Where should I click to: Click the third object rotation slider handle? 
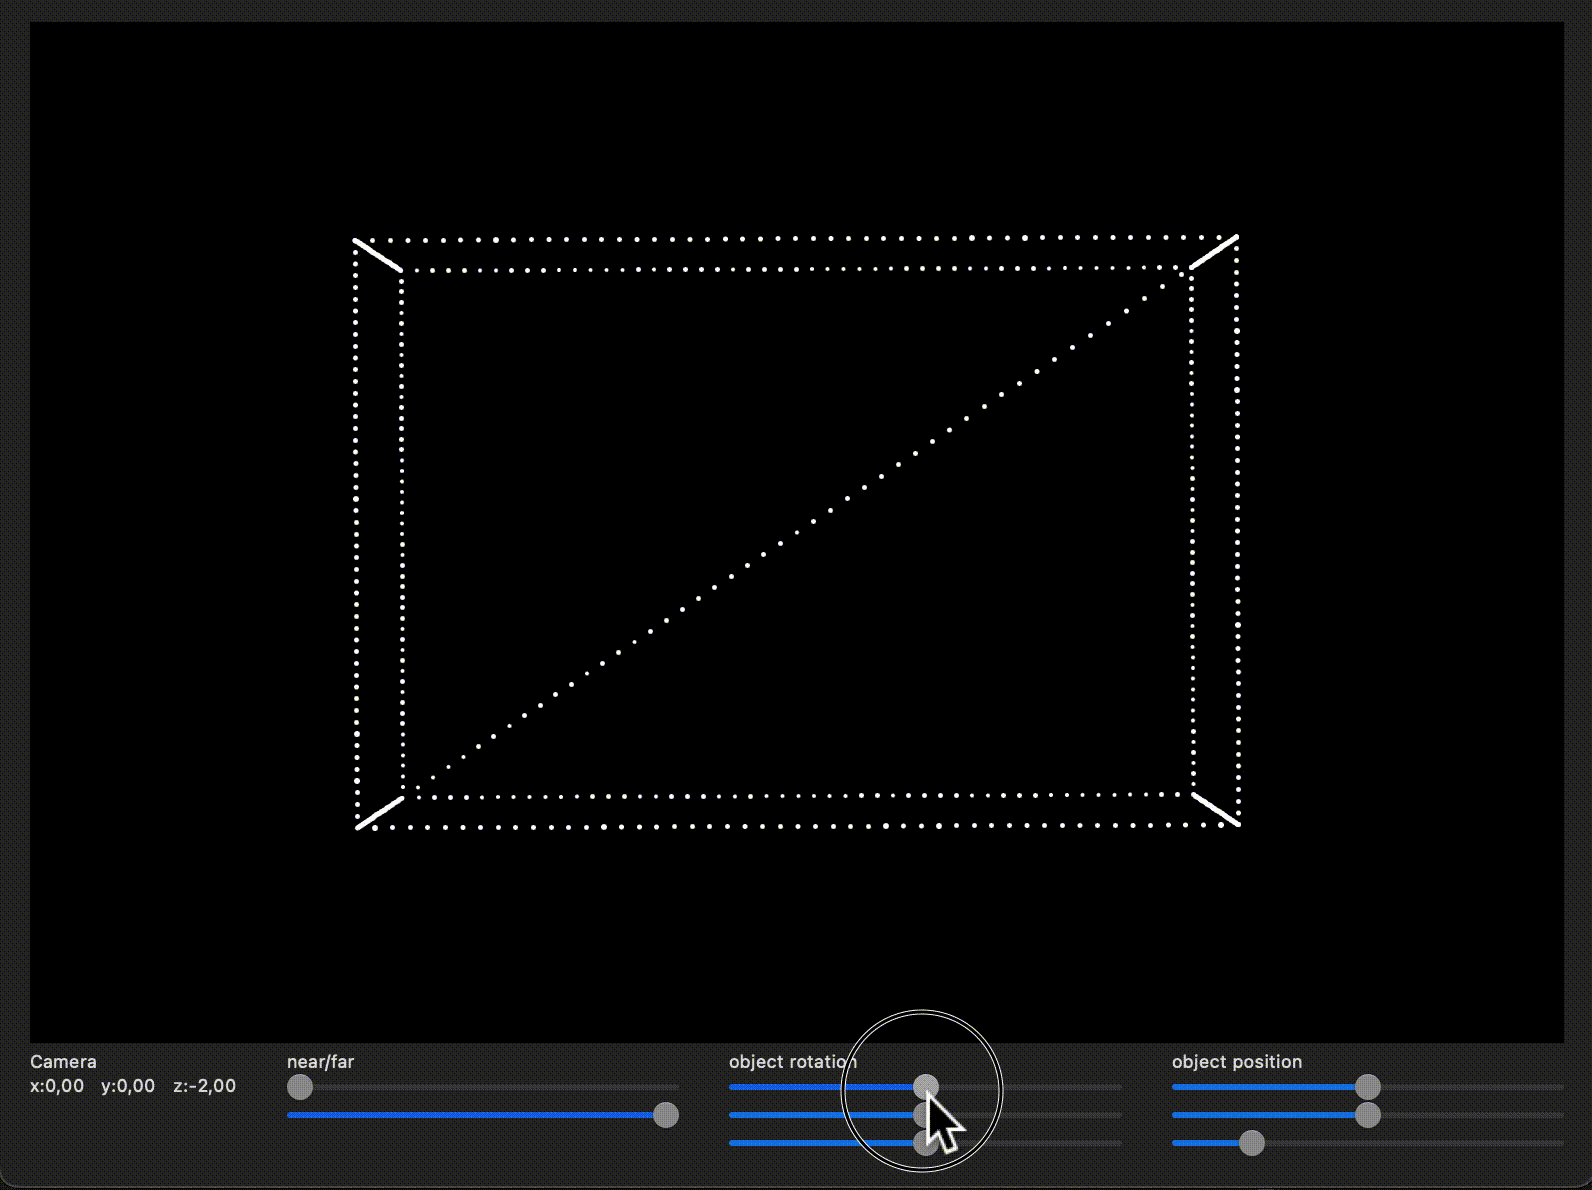pos(926,1143)
